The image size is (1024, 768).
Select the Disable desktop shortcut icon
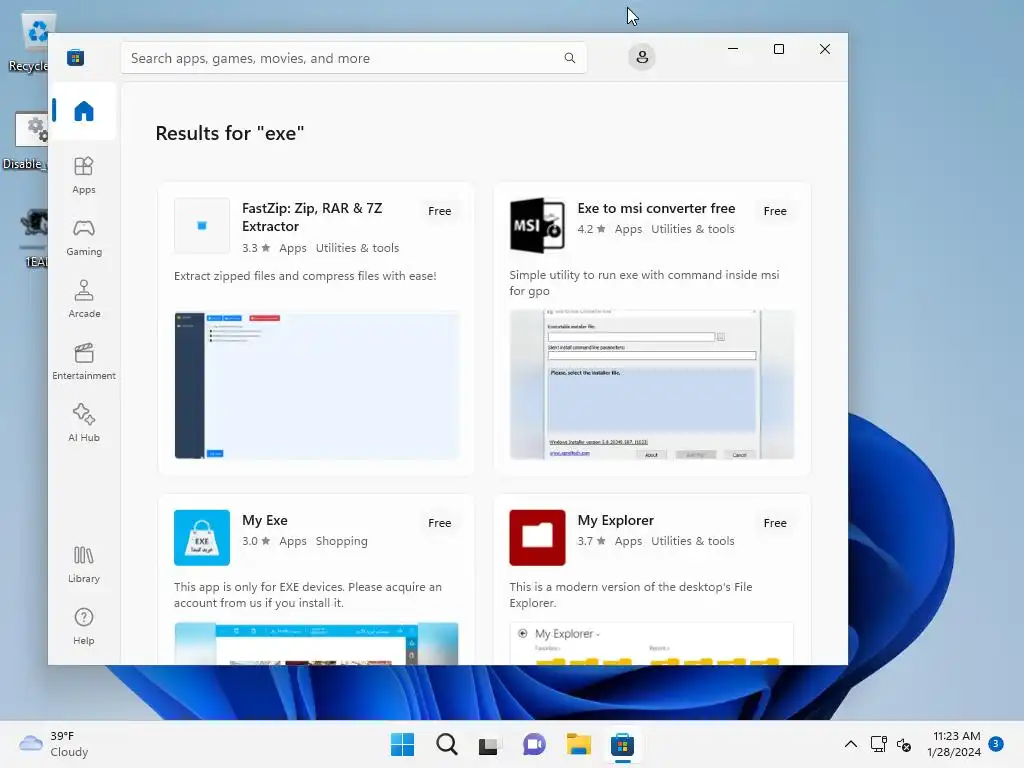(26, 142)
